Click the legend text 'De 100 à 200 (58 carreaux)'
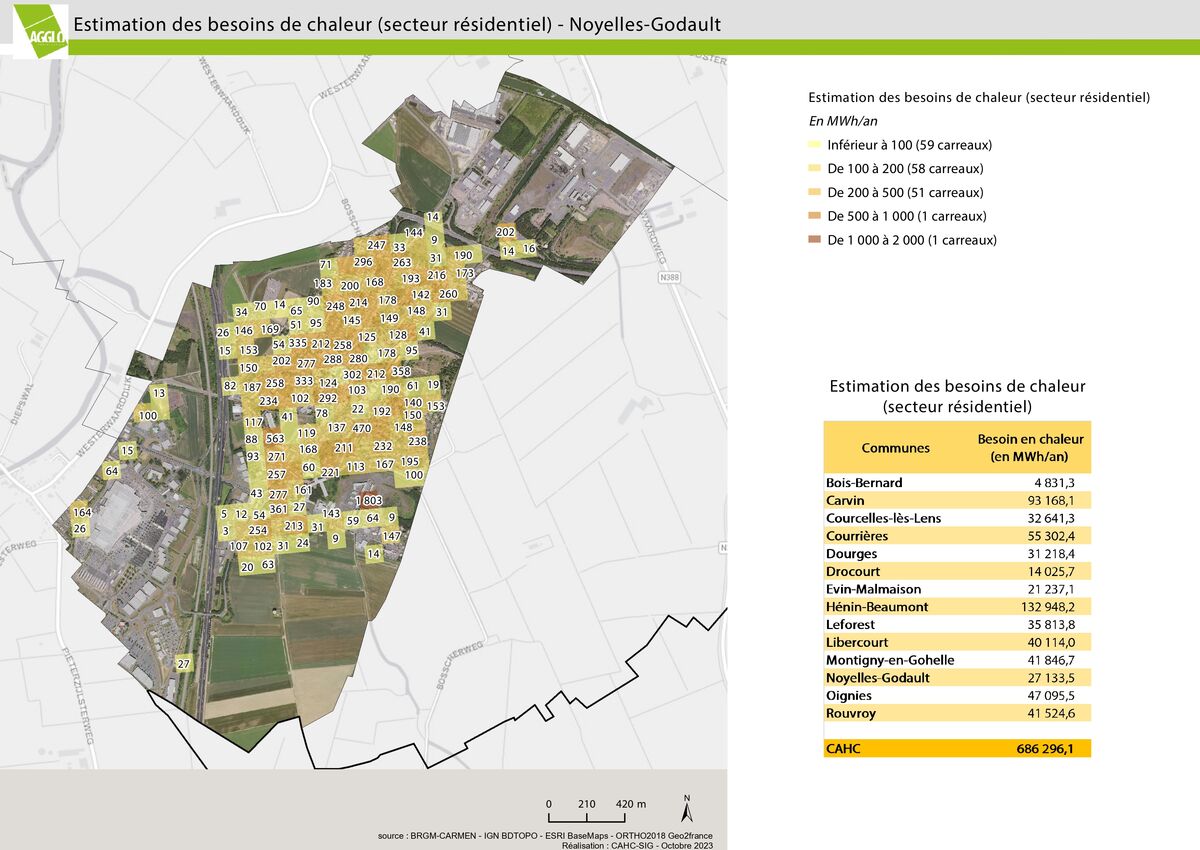Image resolution: width=1200 pixels, height=850 pixels. 906,169
